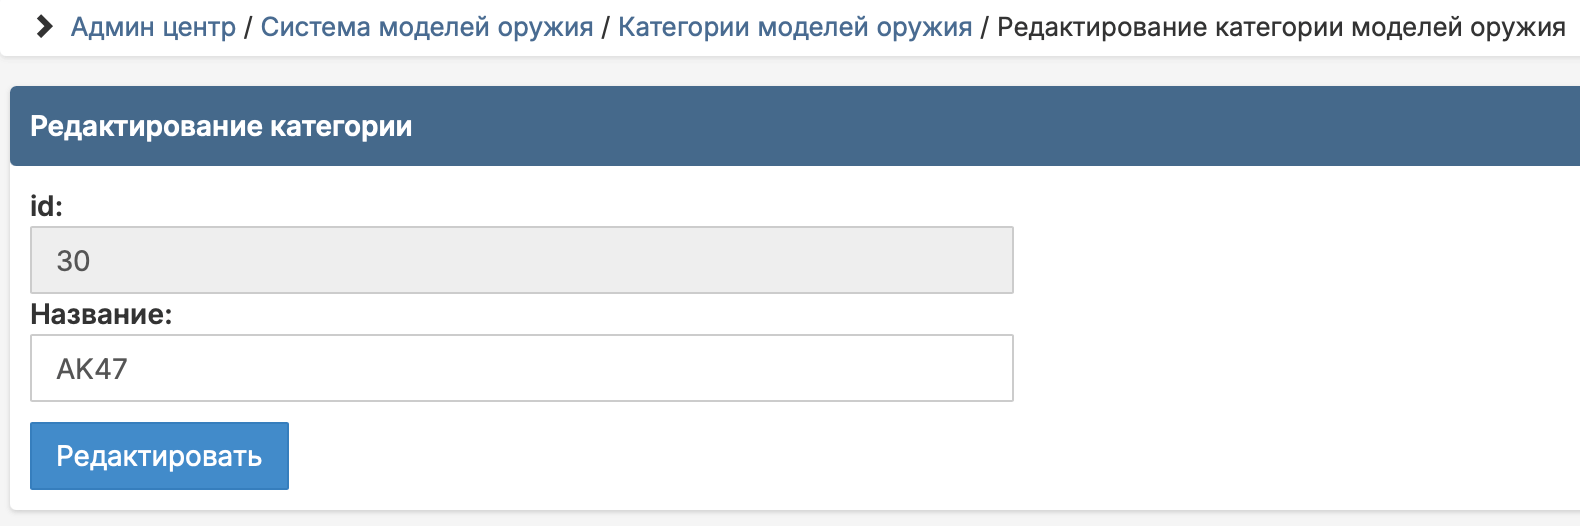Click the id: field label
This screenshot has height=526, width=1580.
[46, 206]
